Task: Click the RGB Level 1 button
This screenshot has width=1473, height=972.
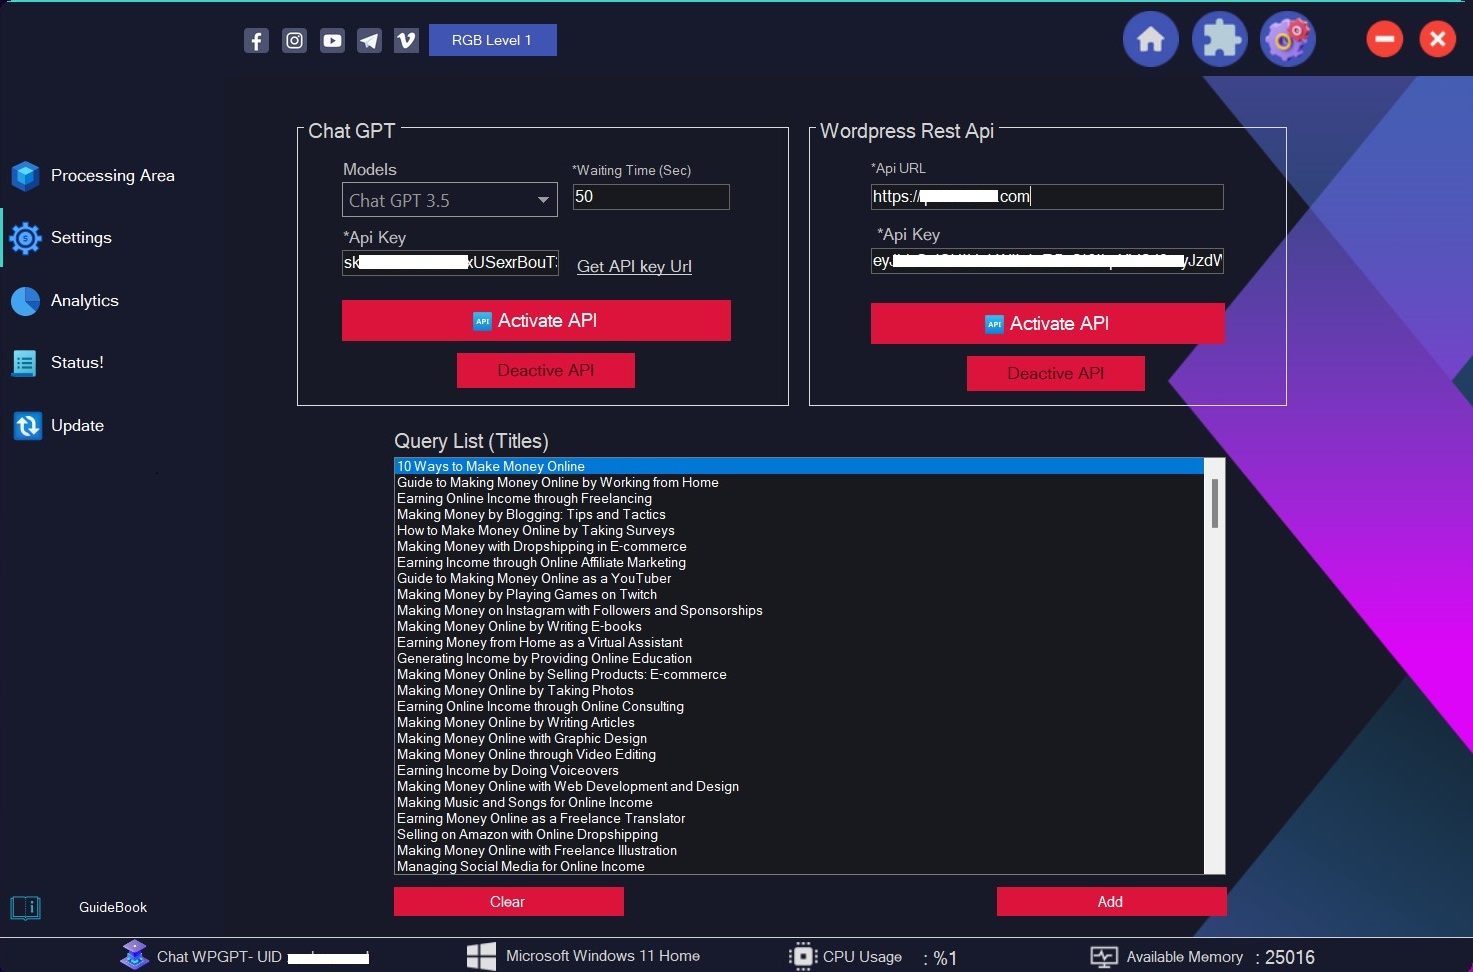Action: pos(492,40)
